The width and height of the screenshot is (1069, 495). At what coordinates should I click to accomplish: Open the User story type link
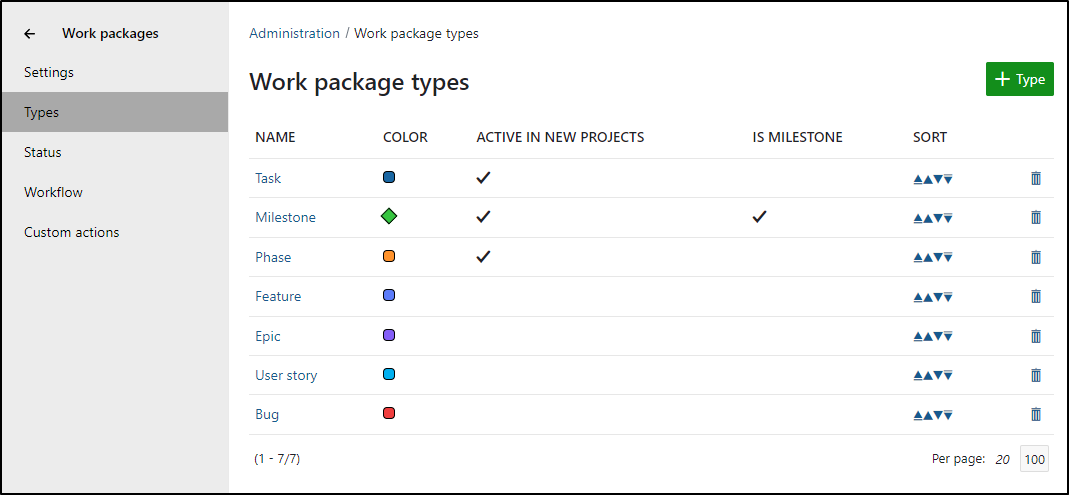point(286,376)
